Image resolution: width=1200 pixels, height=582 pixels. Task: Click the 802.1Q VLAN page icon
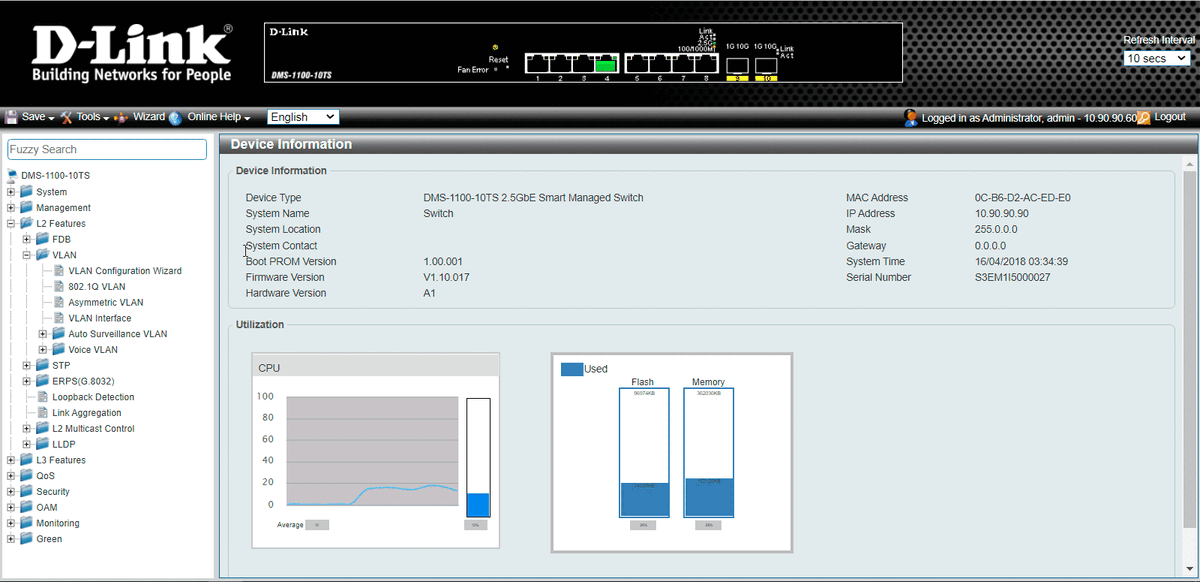59,287
